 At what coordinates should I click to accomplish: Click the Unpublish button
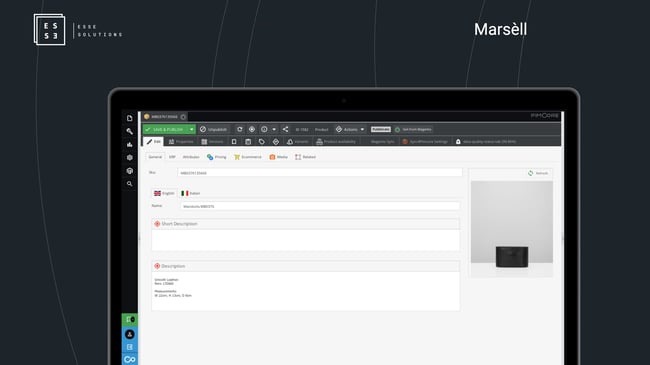[x=213, y=129]
